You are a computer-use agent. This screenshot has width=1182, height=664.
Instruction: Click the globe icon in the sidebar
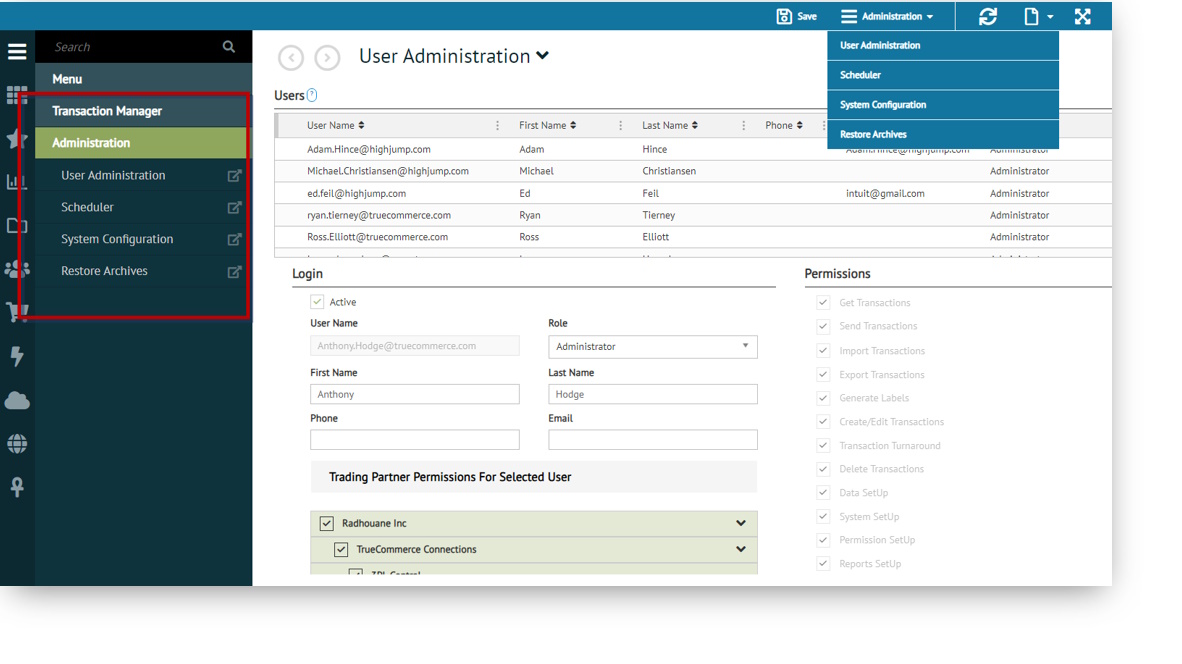coord(17,444)
